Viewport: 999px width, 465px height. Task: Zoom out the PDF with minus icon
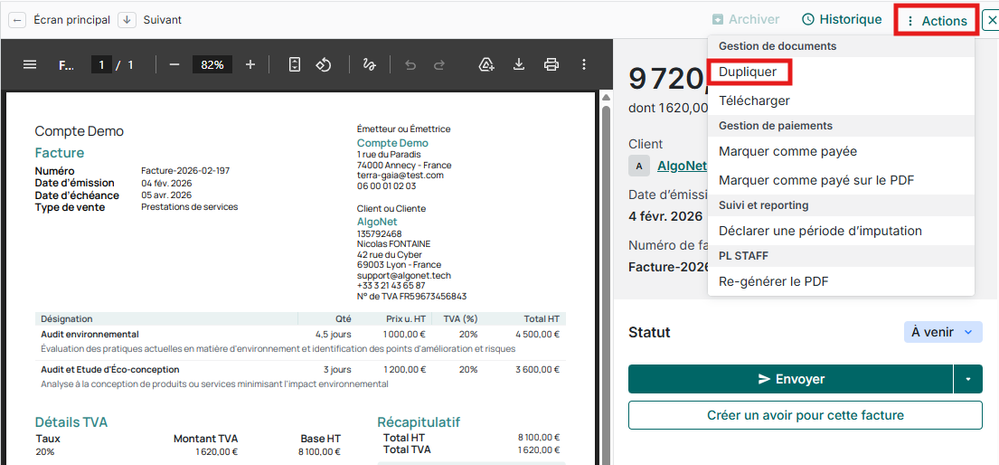point(174,65)
